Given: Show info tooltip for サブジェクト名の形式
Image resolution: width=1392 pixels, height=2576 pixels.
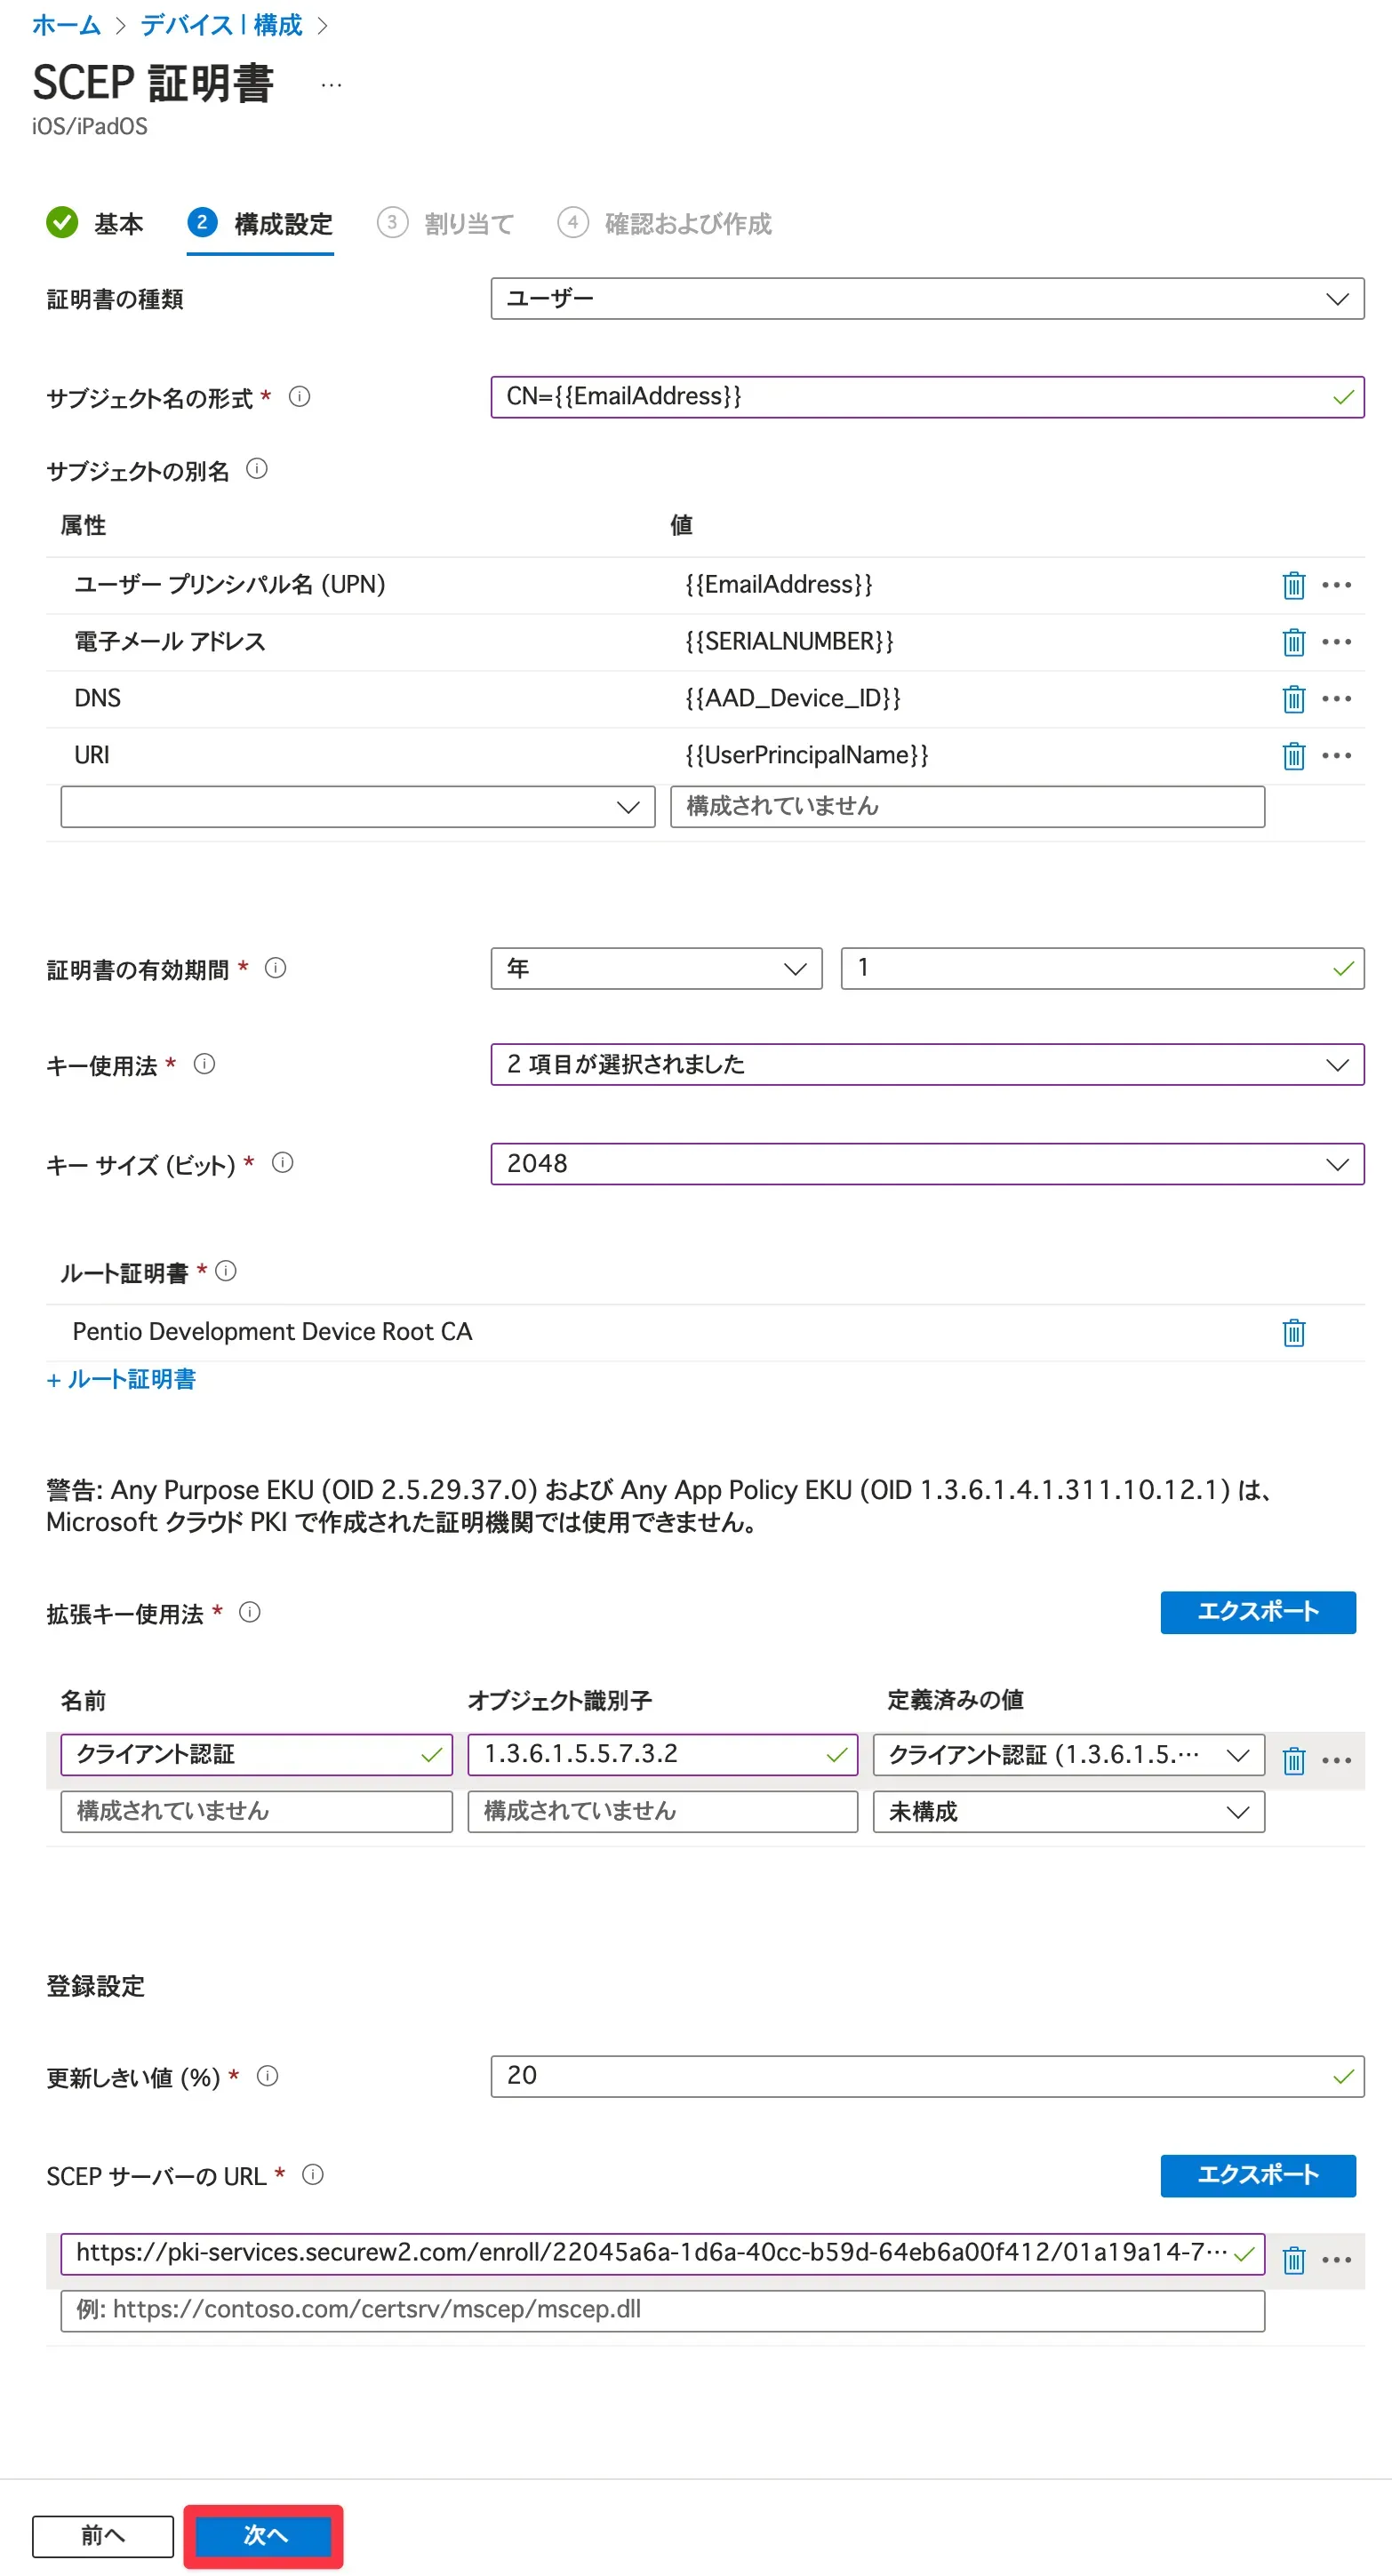Looking at the screenshot, I should 299,397.
